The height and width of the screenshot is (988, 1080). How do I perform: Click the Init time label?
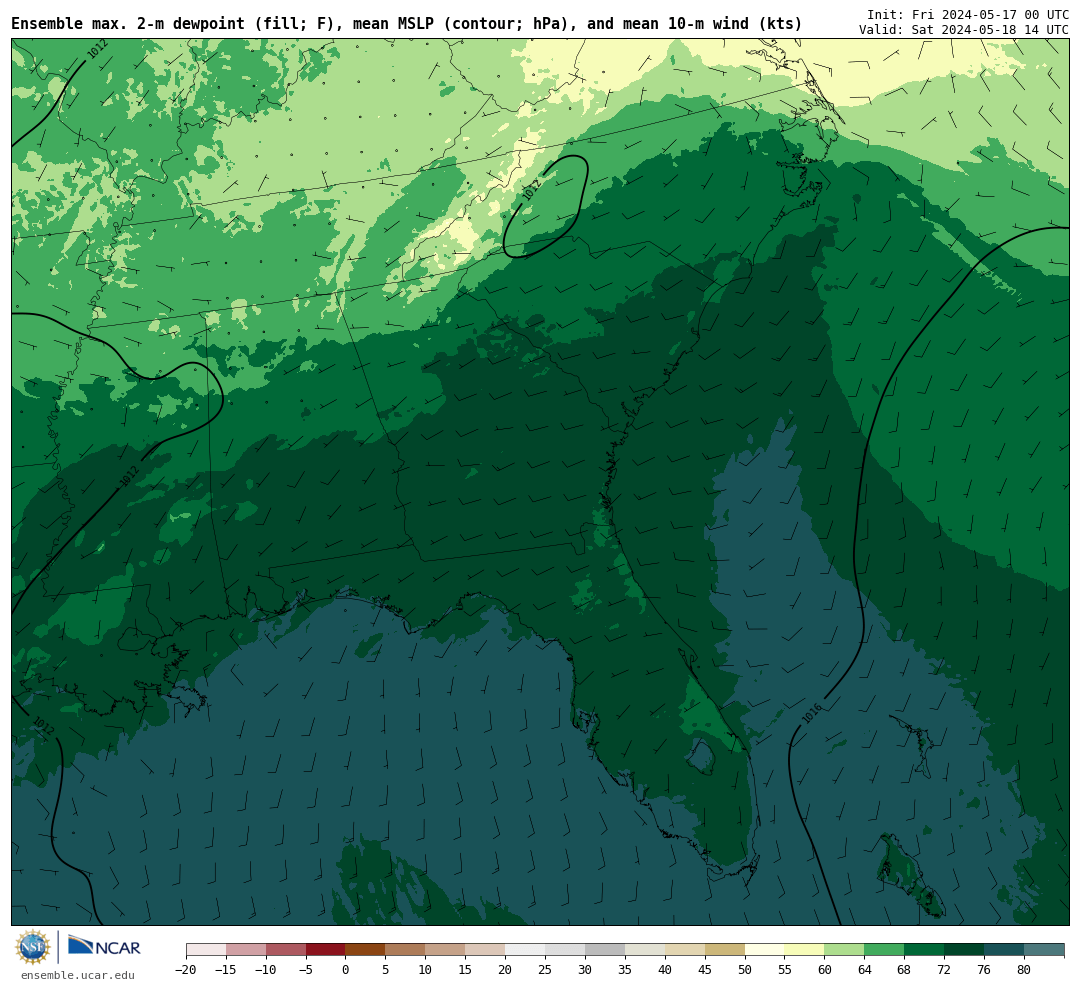[x=967, y=14]
